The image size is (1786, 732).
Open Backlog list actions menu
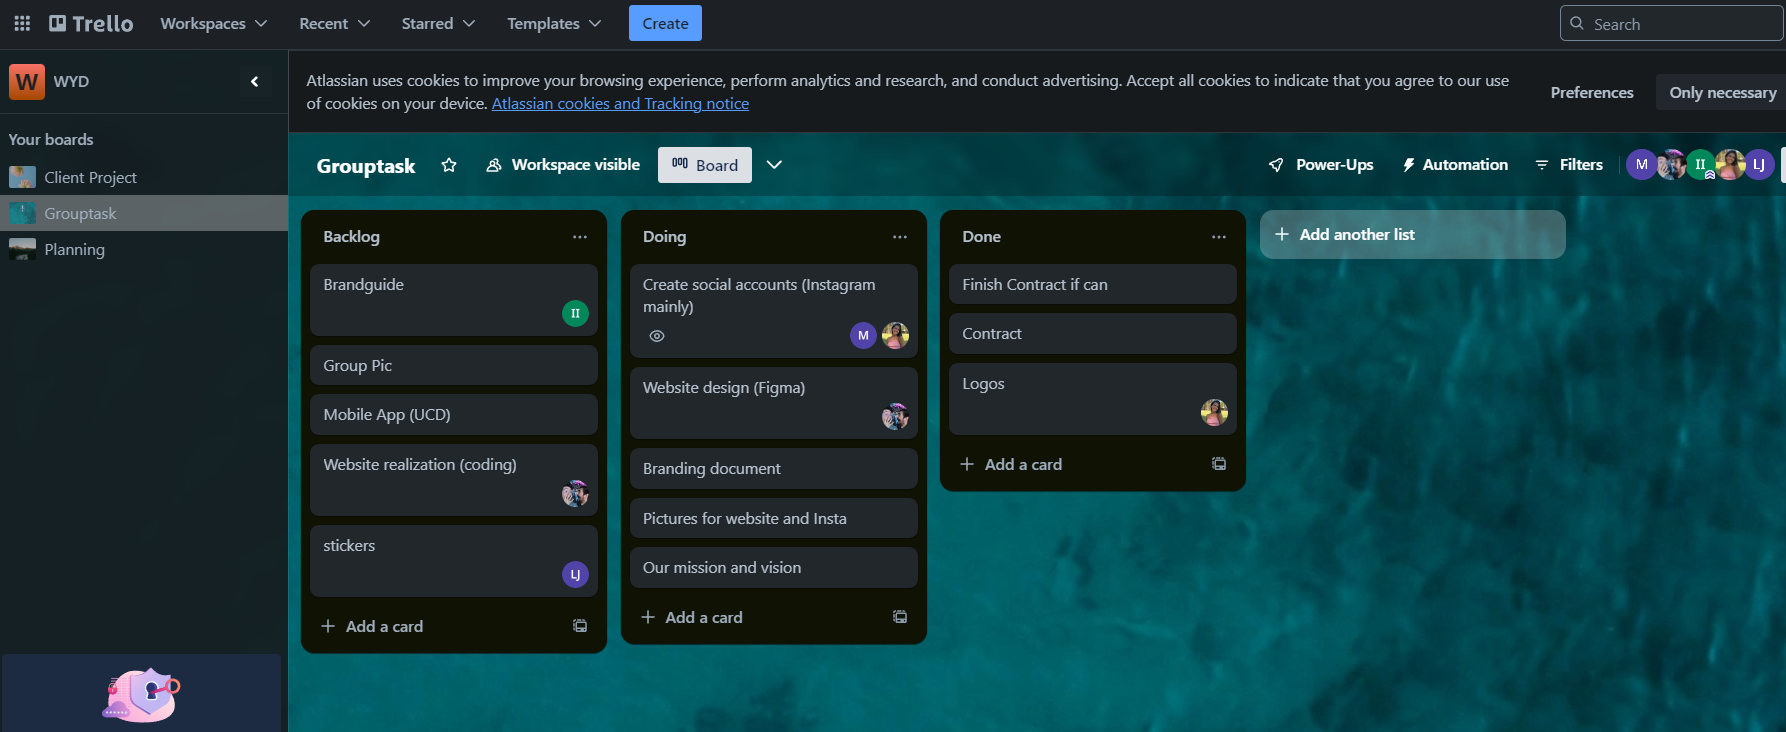coord(580,237)
